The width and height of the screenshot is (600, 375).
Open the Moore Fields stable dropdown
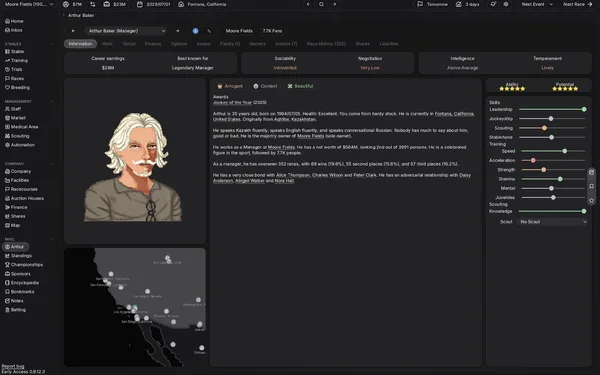point(28,4)
